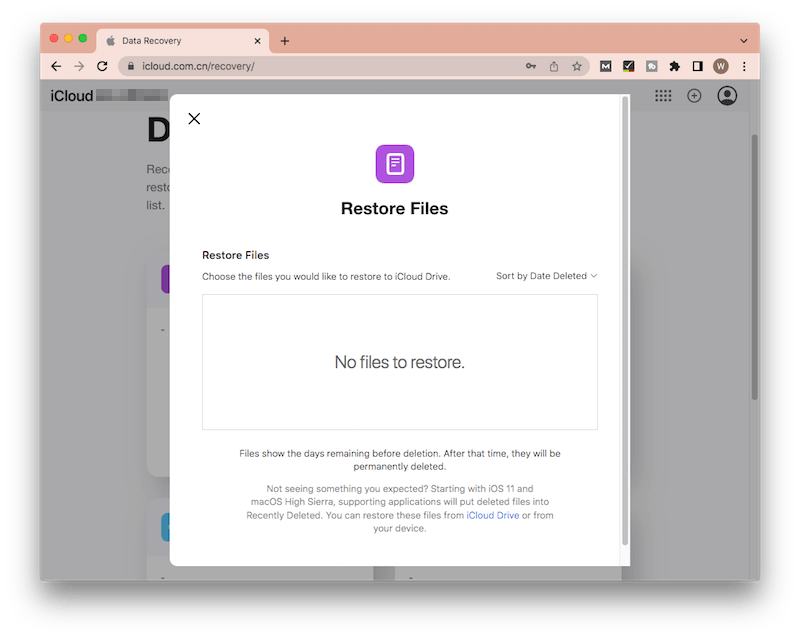Close the Data Recovery tab

point(258,41)
